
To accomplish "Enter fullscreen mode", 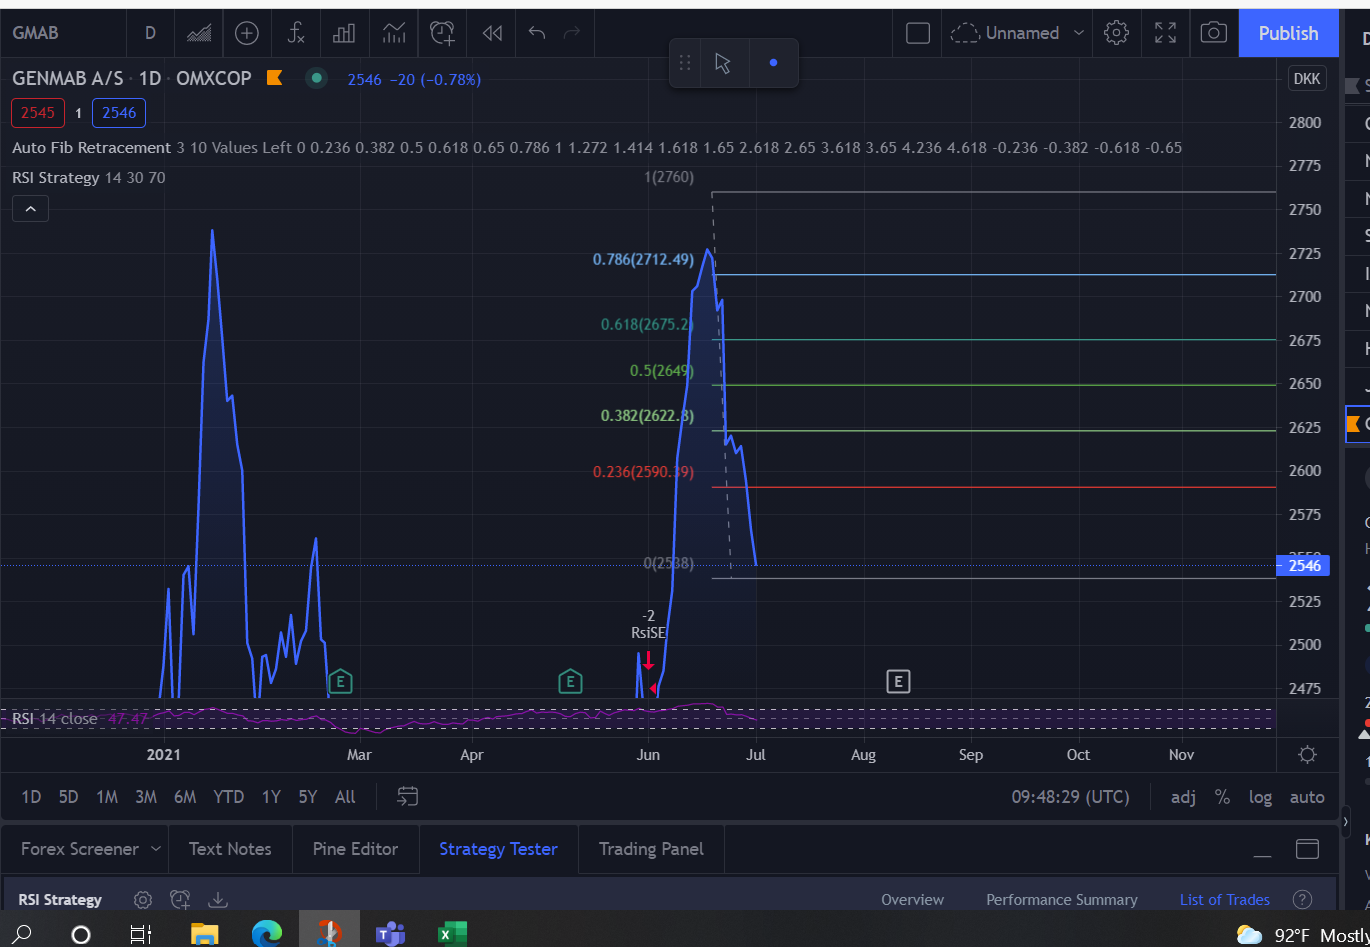I will tap(1165, 33).
